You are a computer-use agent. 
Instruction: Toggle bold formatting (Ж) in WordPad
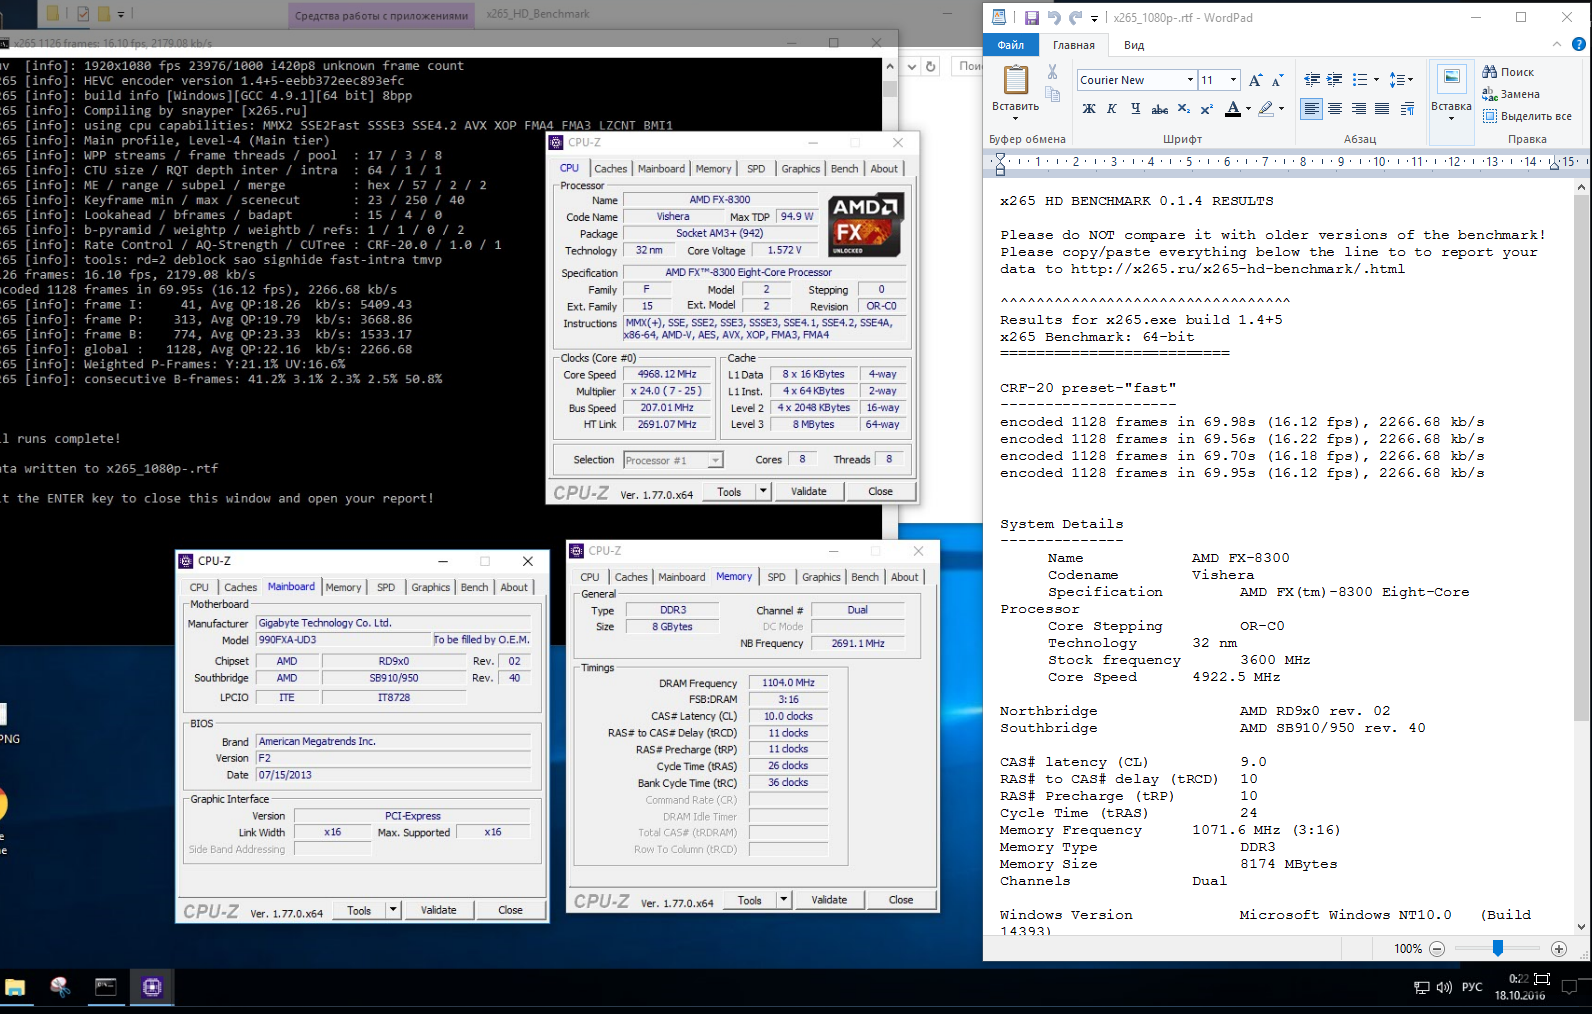tap(1089, 109)
